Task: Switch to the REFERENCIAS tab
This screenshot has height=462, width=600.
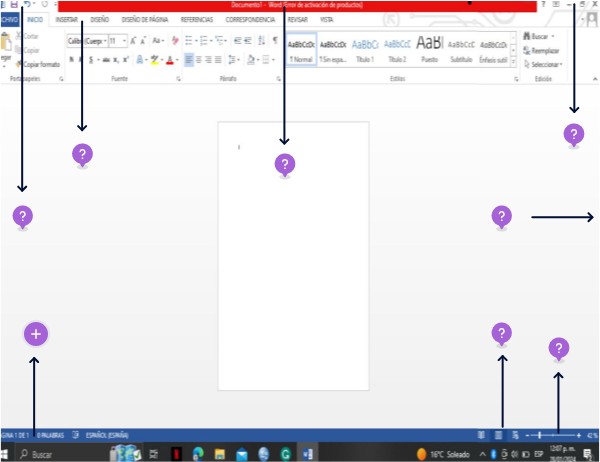Action: coord(196,19)
